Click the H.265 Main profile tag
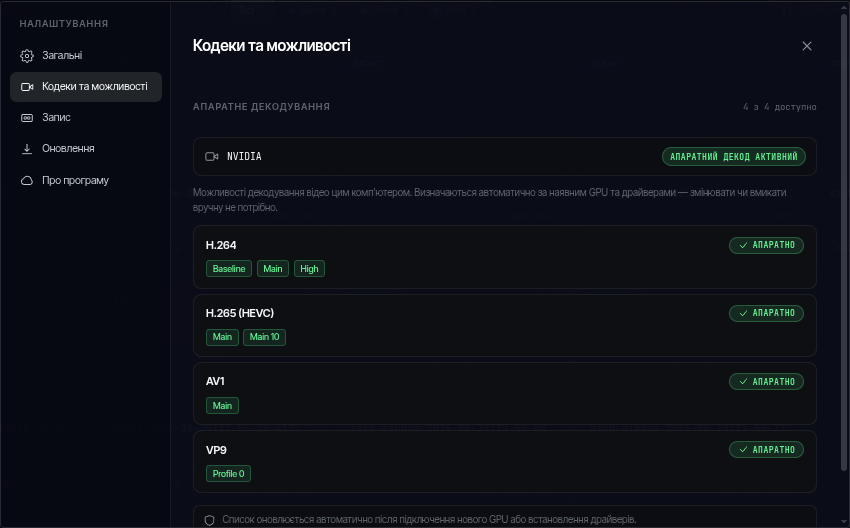850x528 pixels. [x=222, y=337]
